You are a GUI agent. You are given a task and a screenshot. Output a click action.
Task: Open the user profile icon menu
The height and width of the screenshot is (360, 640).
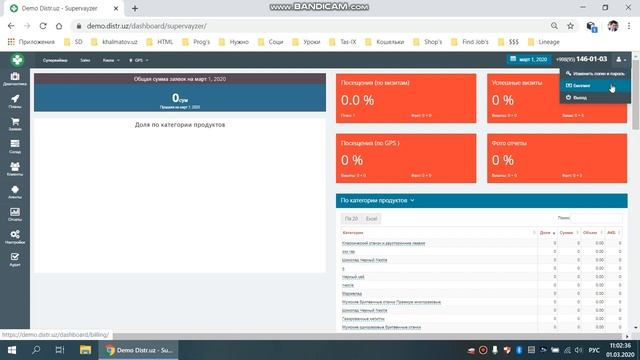(620, 60)
